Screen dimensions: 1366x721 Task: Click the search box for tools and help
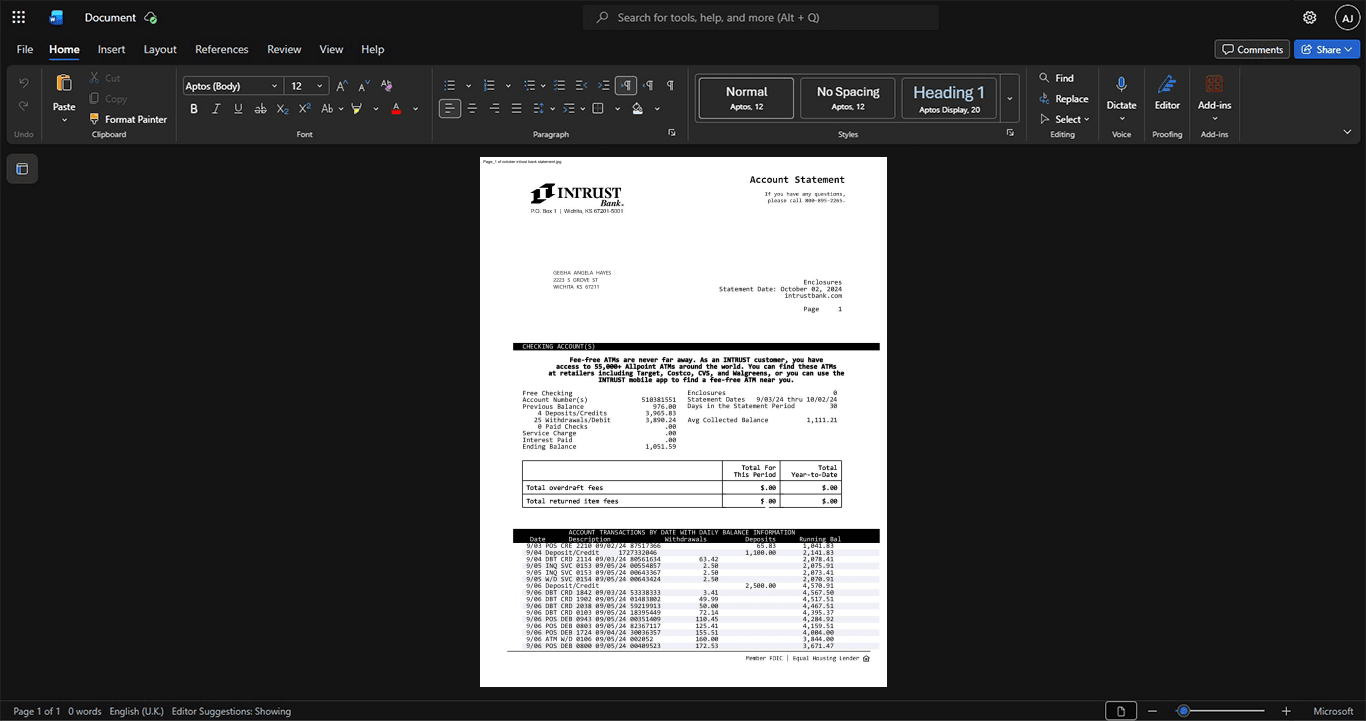[761, 17]
